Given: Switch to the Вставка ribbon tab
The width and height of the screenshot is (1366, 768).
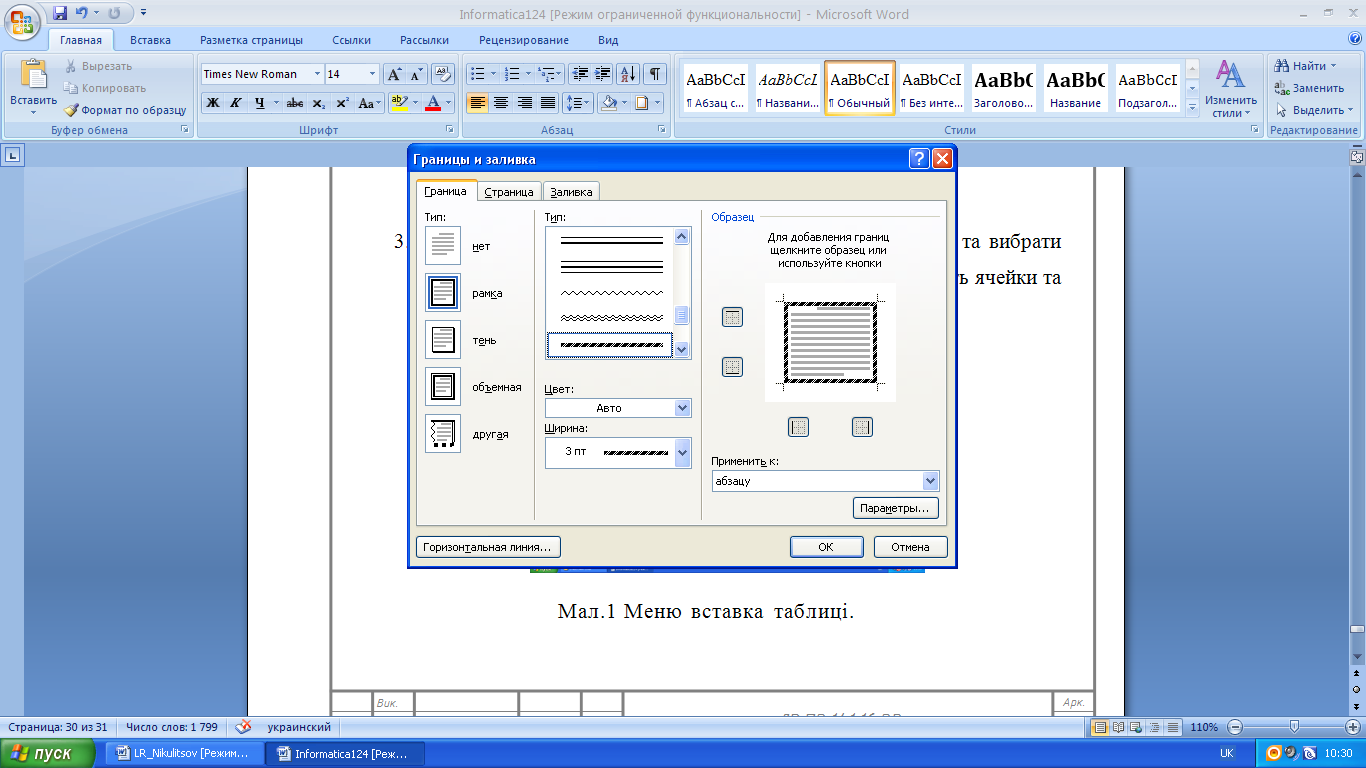Looking at the screenshot, I should pos(150,40).
